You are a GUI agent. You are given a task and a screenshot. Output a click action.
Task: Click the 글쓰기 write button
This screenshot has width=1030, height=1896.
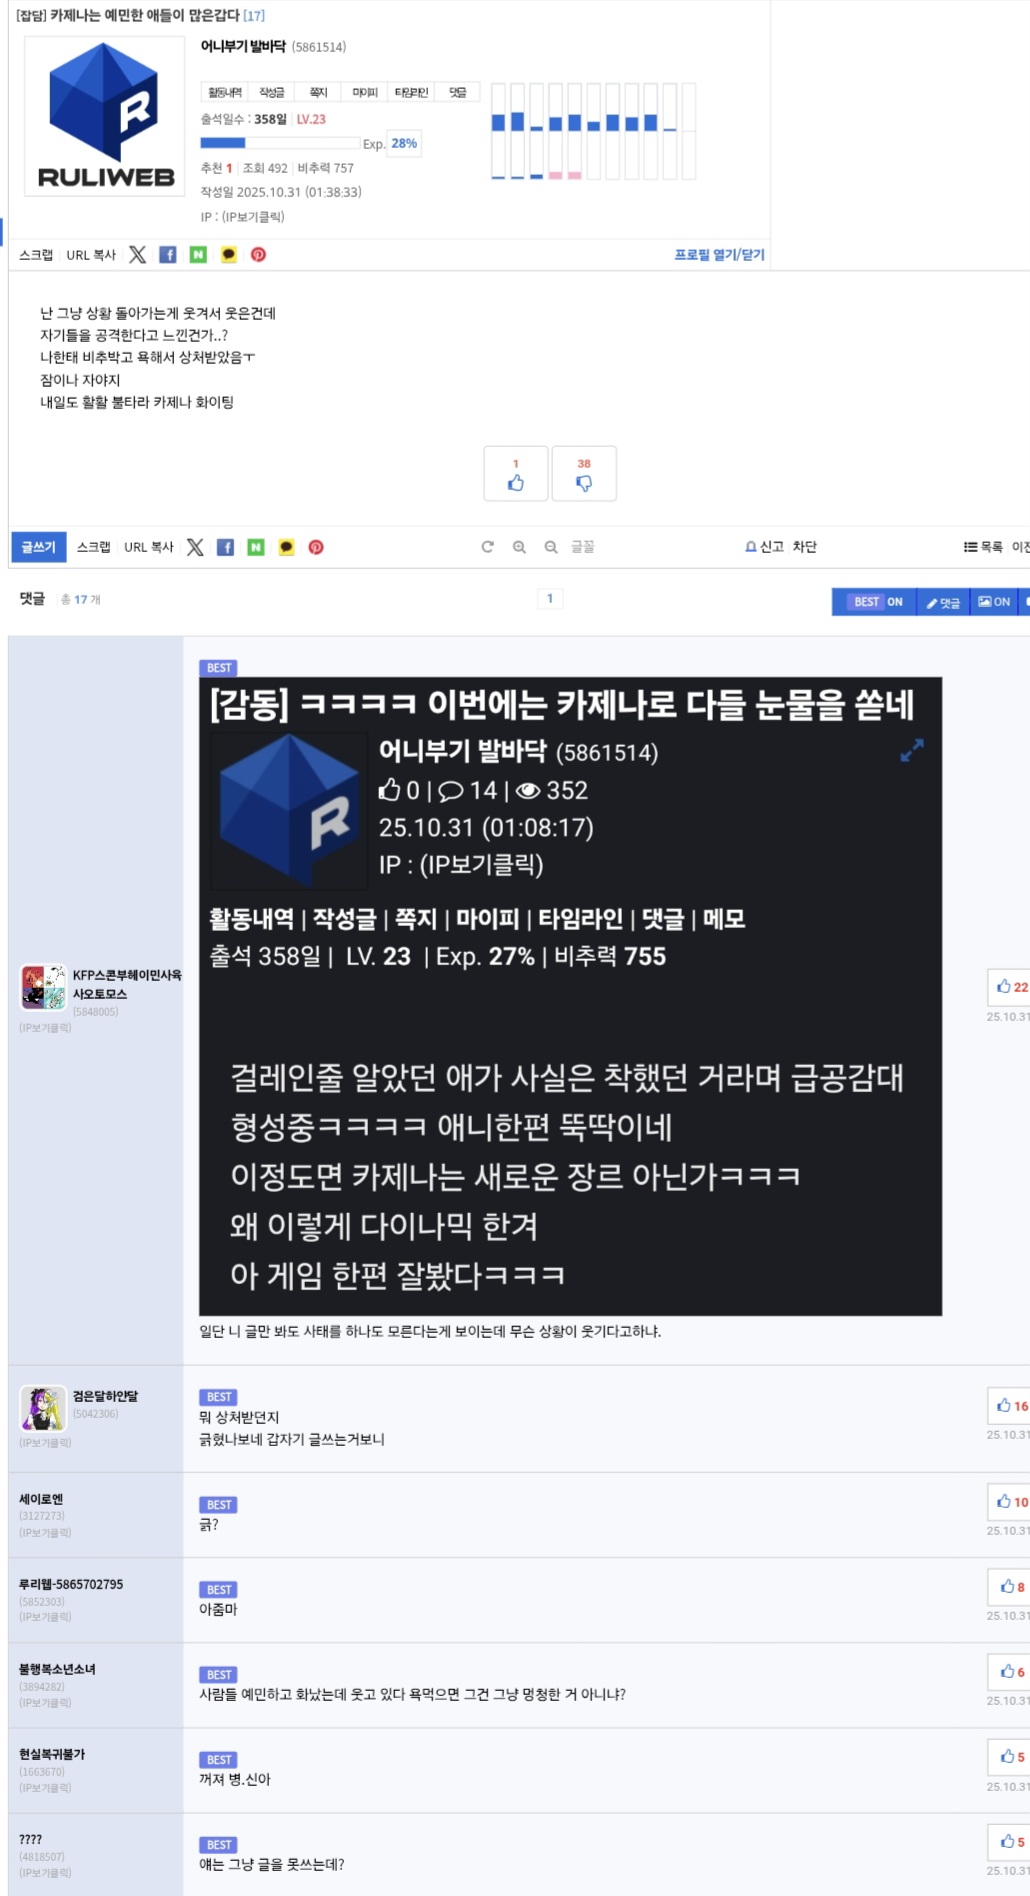39,547
